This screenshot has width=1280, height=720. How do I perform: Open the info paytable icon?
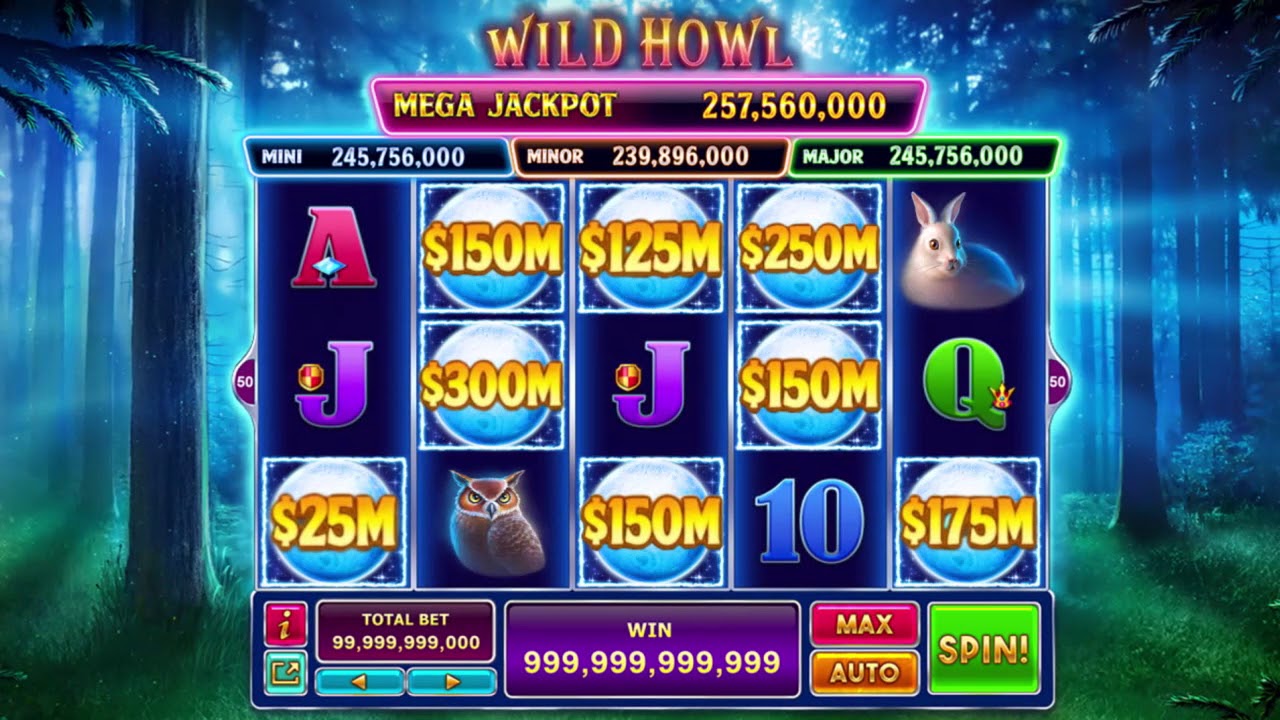(286, 624)
